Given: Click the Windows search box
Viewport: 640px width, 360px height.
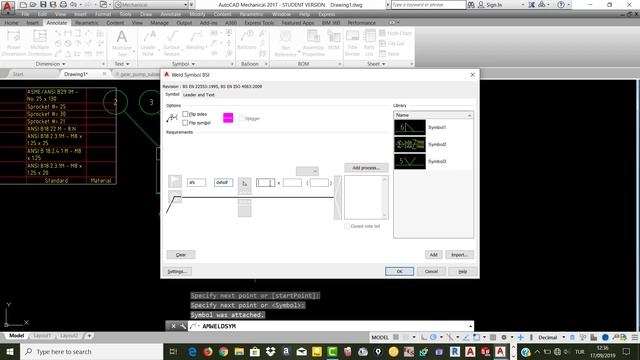Looking at the screenshot, I should pyautogui.click(x=91, y=351).
